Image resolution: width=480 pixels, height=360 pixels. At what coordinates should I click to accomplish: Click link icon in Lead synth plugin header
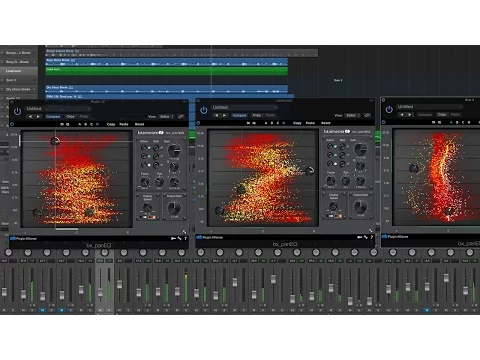[367, 115]
